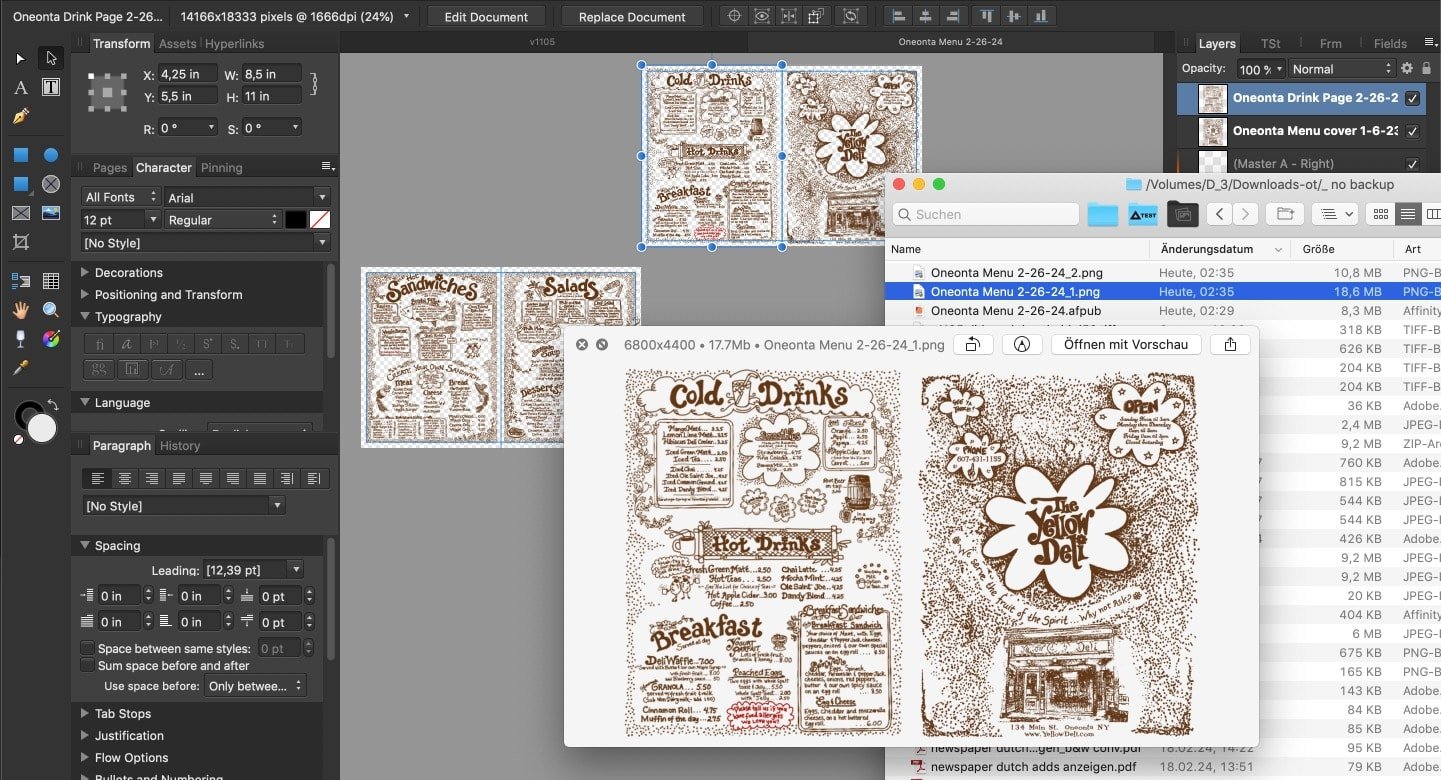The width and height of the screenshot is (1441, 780).
Task: Check Space between same styles
Action: click(x=88, y=649)
